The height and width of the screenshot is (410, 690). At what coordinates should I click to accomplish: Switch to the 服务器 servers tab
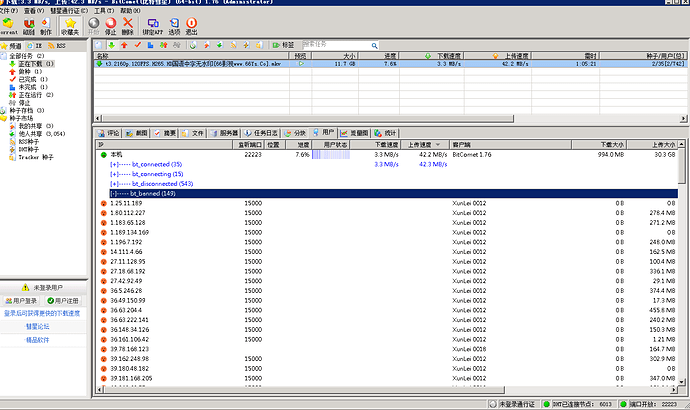click(x=224, y=133)
